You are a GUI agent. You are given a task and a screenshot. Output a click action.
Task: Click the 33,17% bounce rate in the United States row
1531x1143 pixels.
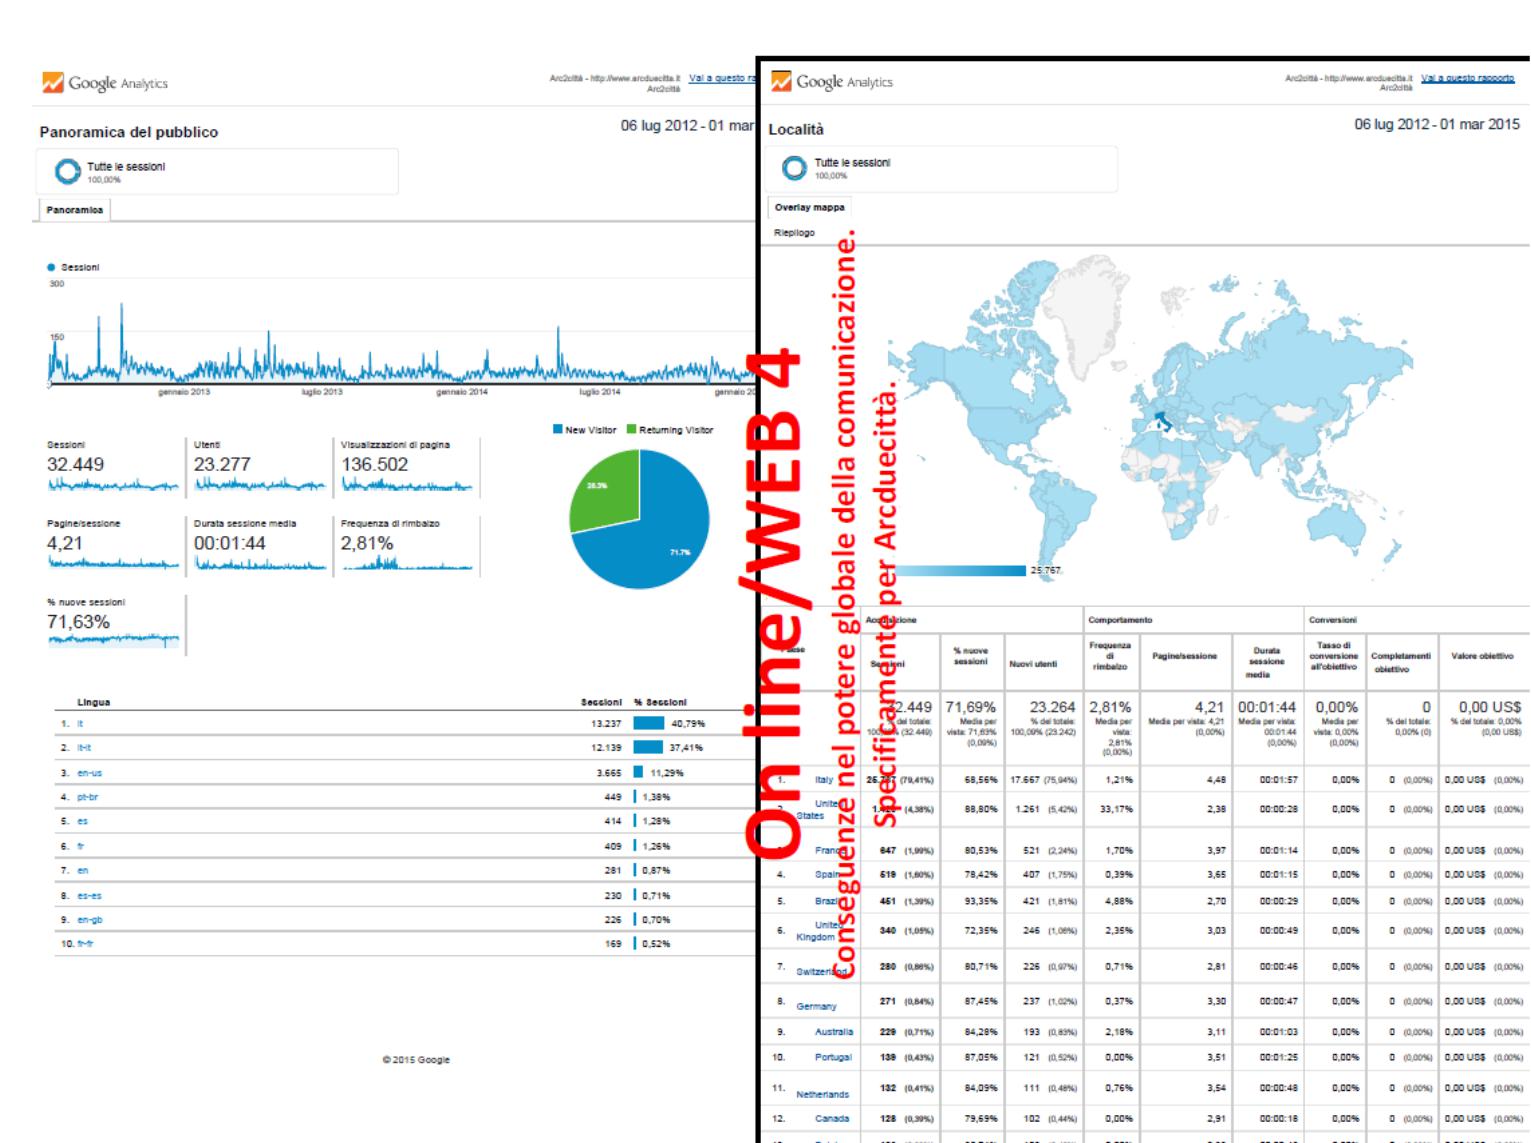pos(1115,809)
